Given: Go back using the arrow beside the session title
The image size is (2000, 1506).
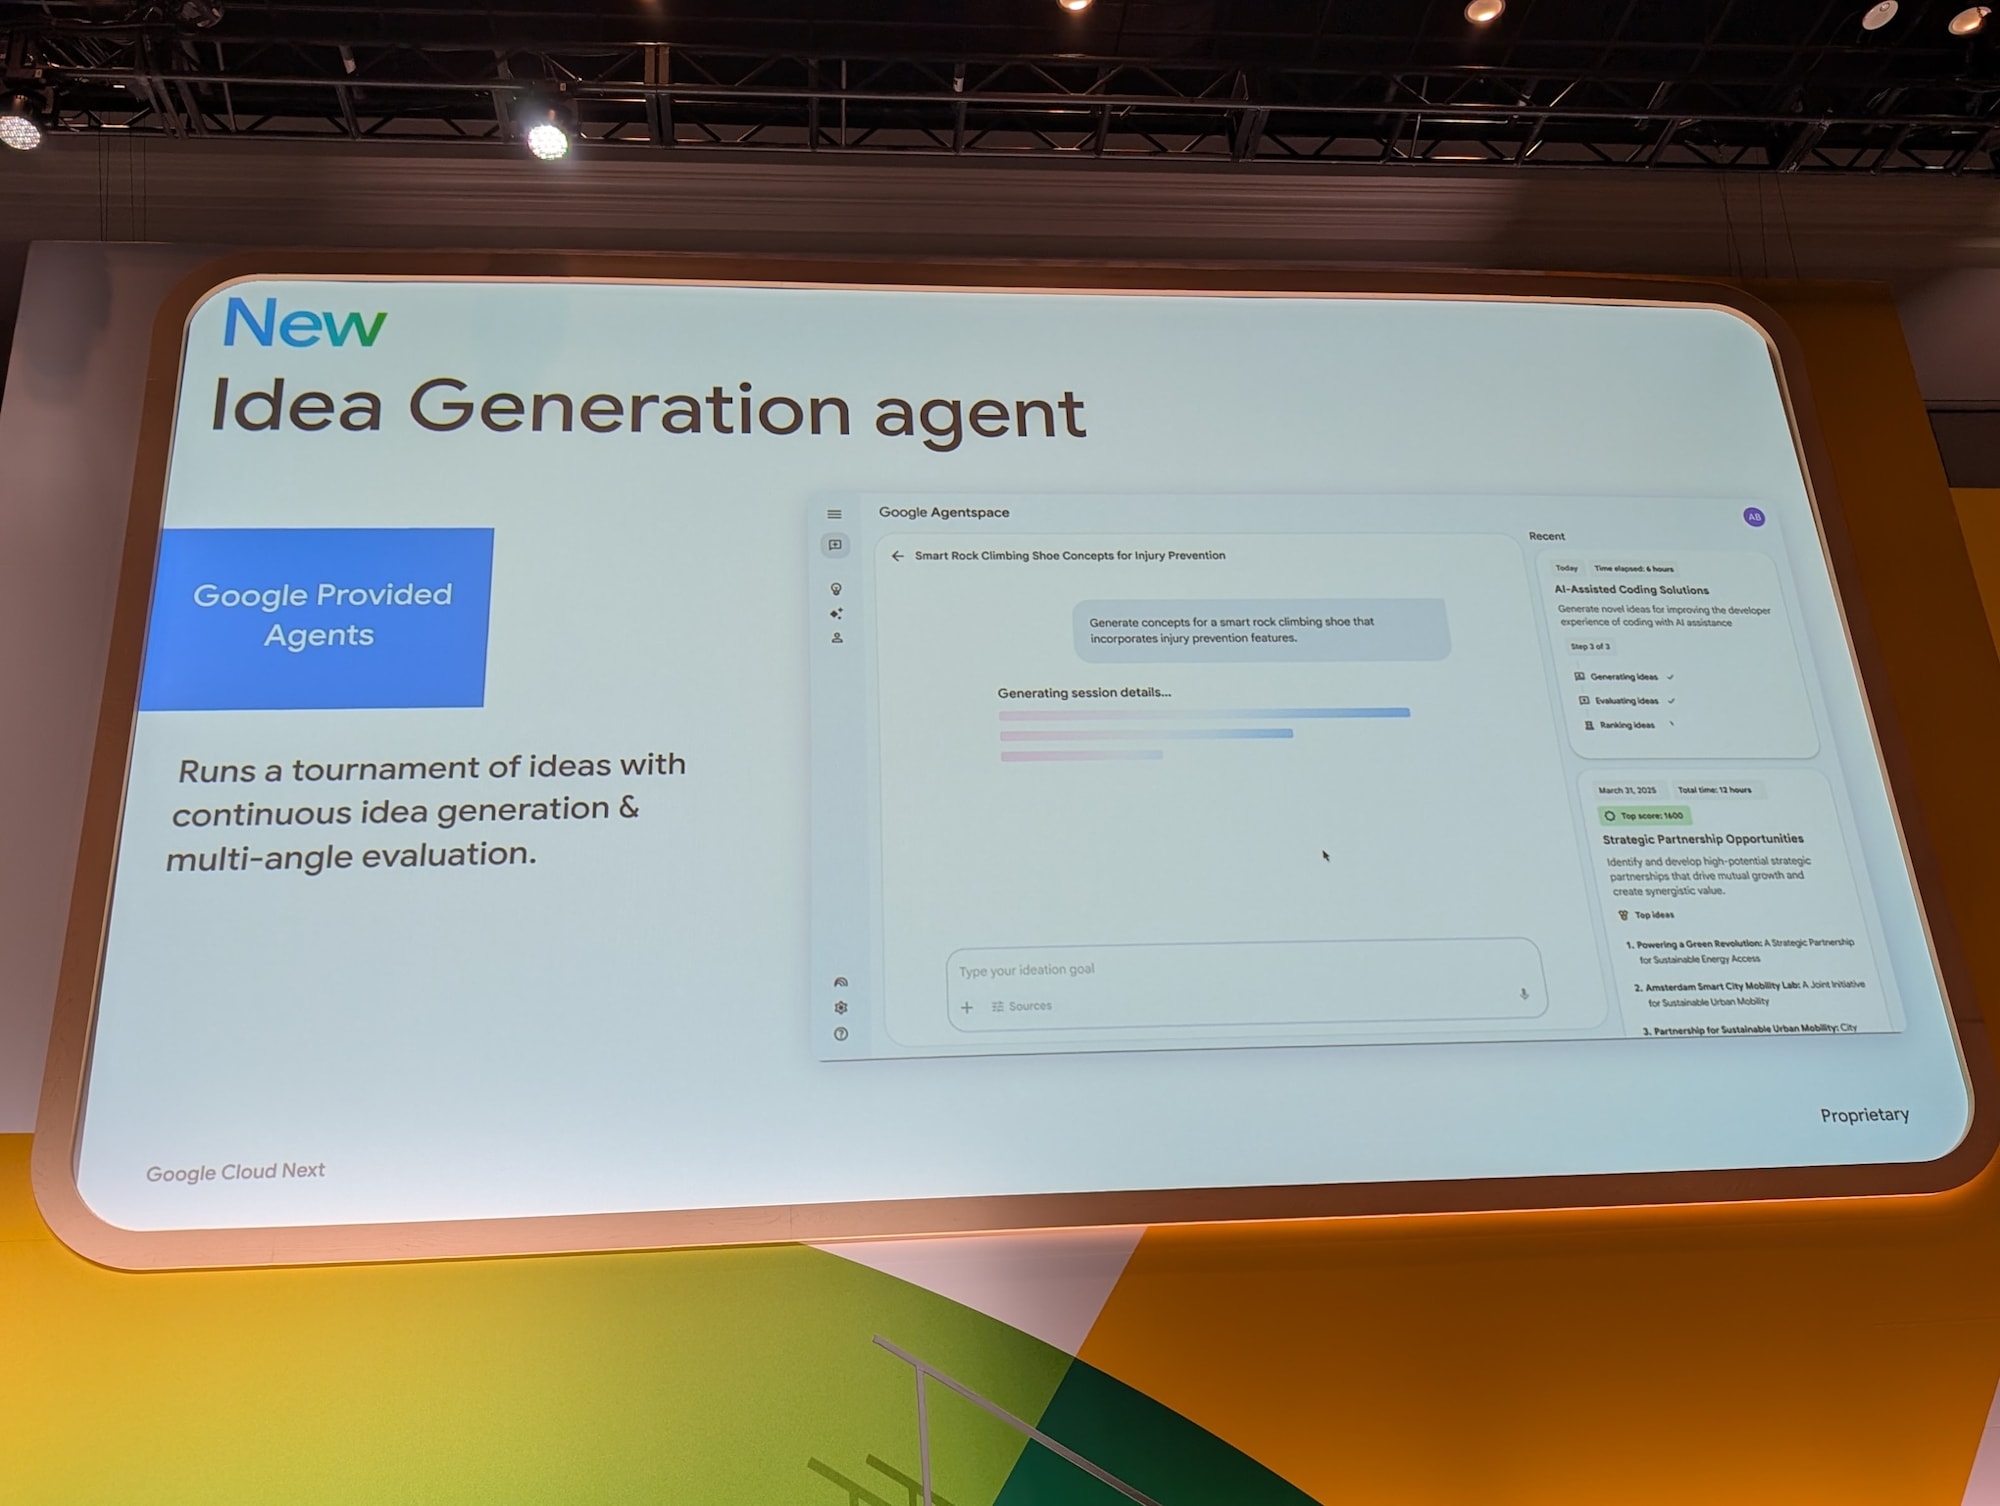Looking at the screenshot, I should coord(897,556).
